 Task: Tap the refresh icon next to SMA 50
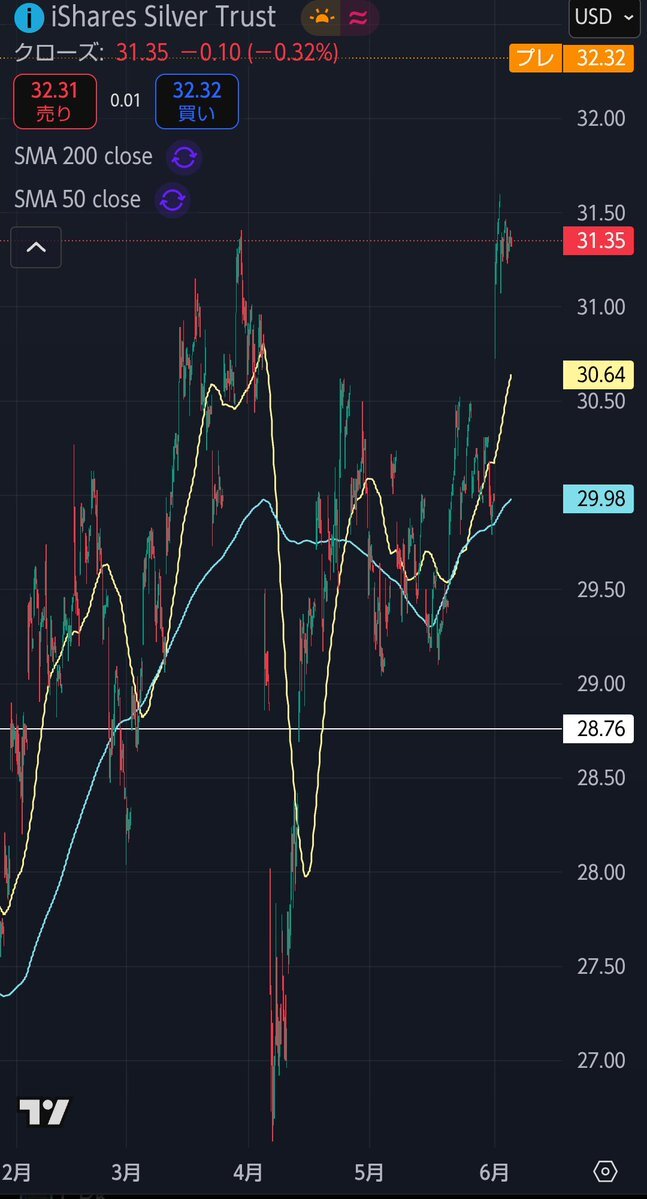pyautogui.click(x=172, y=200)
